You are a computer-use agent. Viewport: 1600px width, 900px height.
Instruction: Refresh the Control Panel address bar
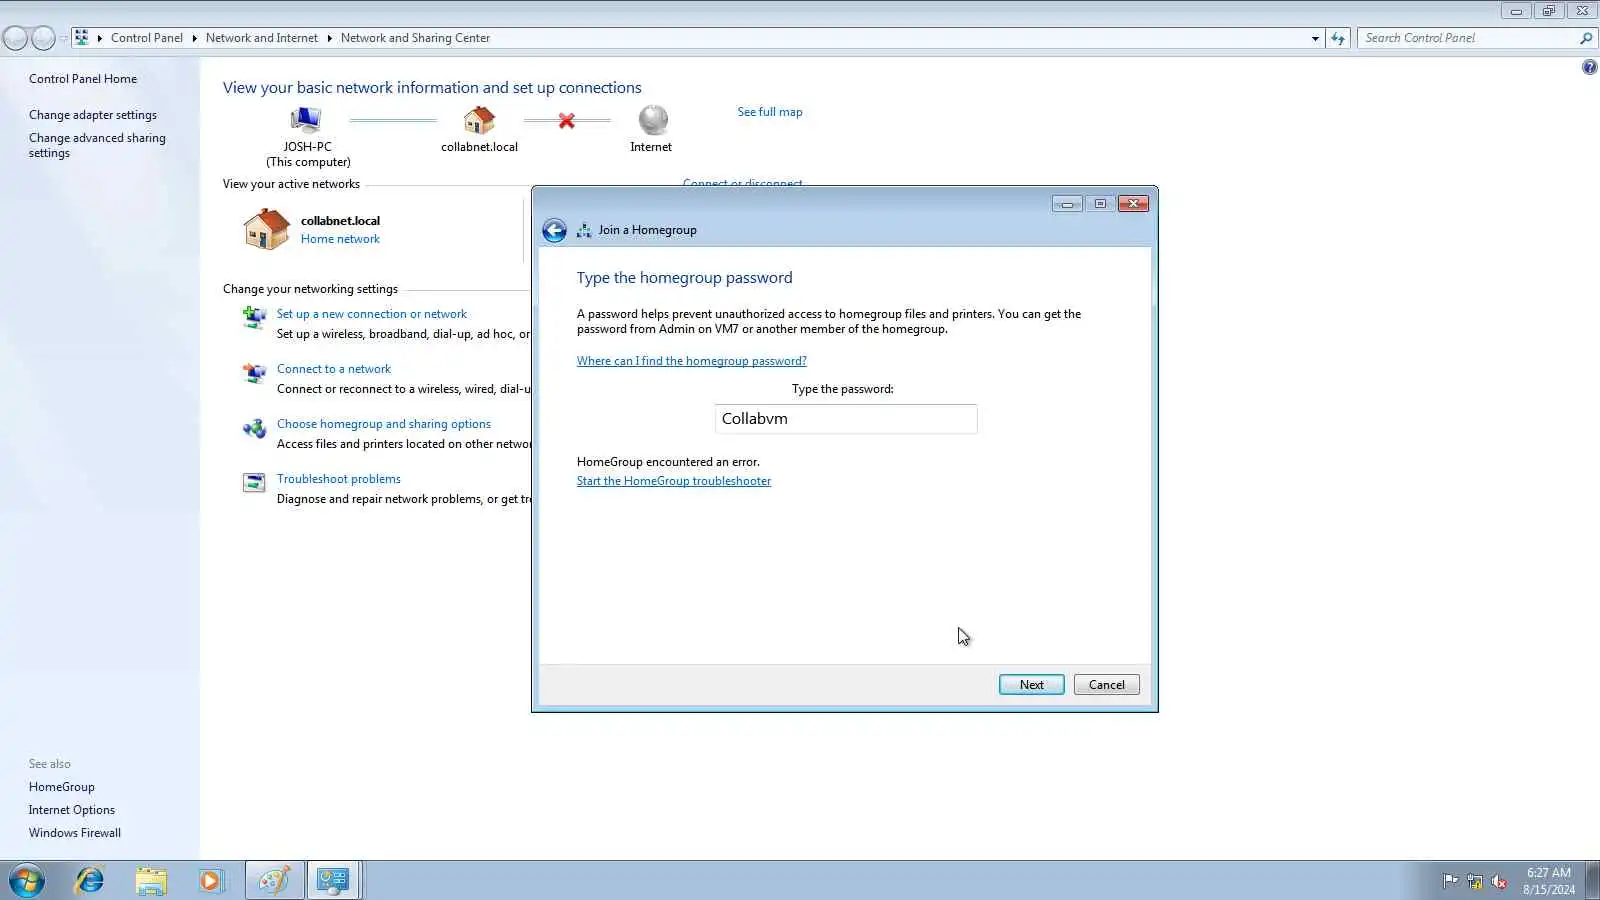coord(1338,38)
